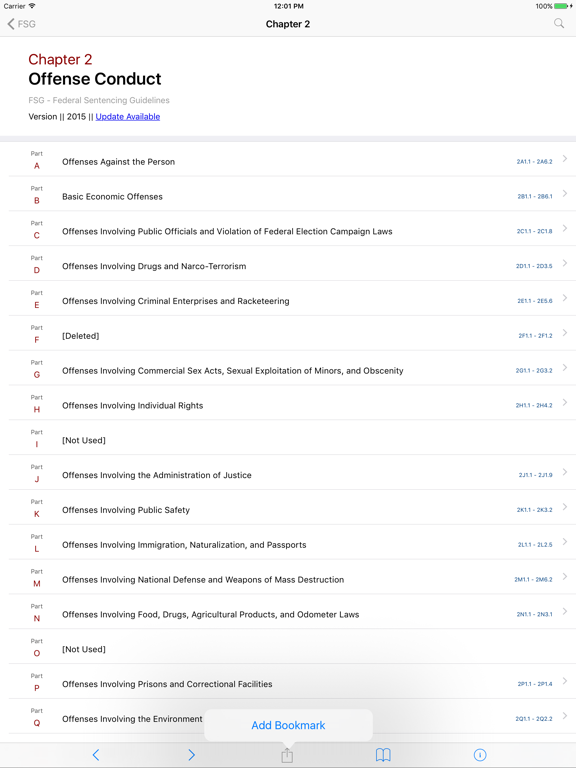576x768 pixels.
Task: Tap the chevron for range 2P1.1 - 2P1.4
Action: coord(565,680)
